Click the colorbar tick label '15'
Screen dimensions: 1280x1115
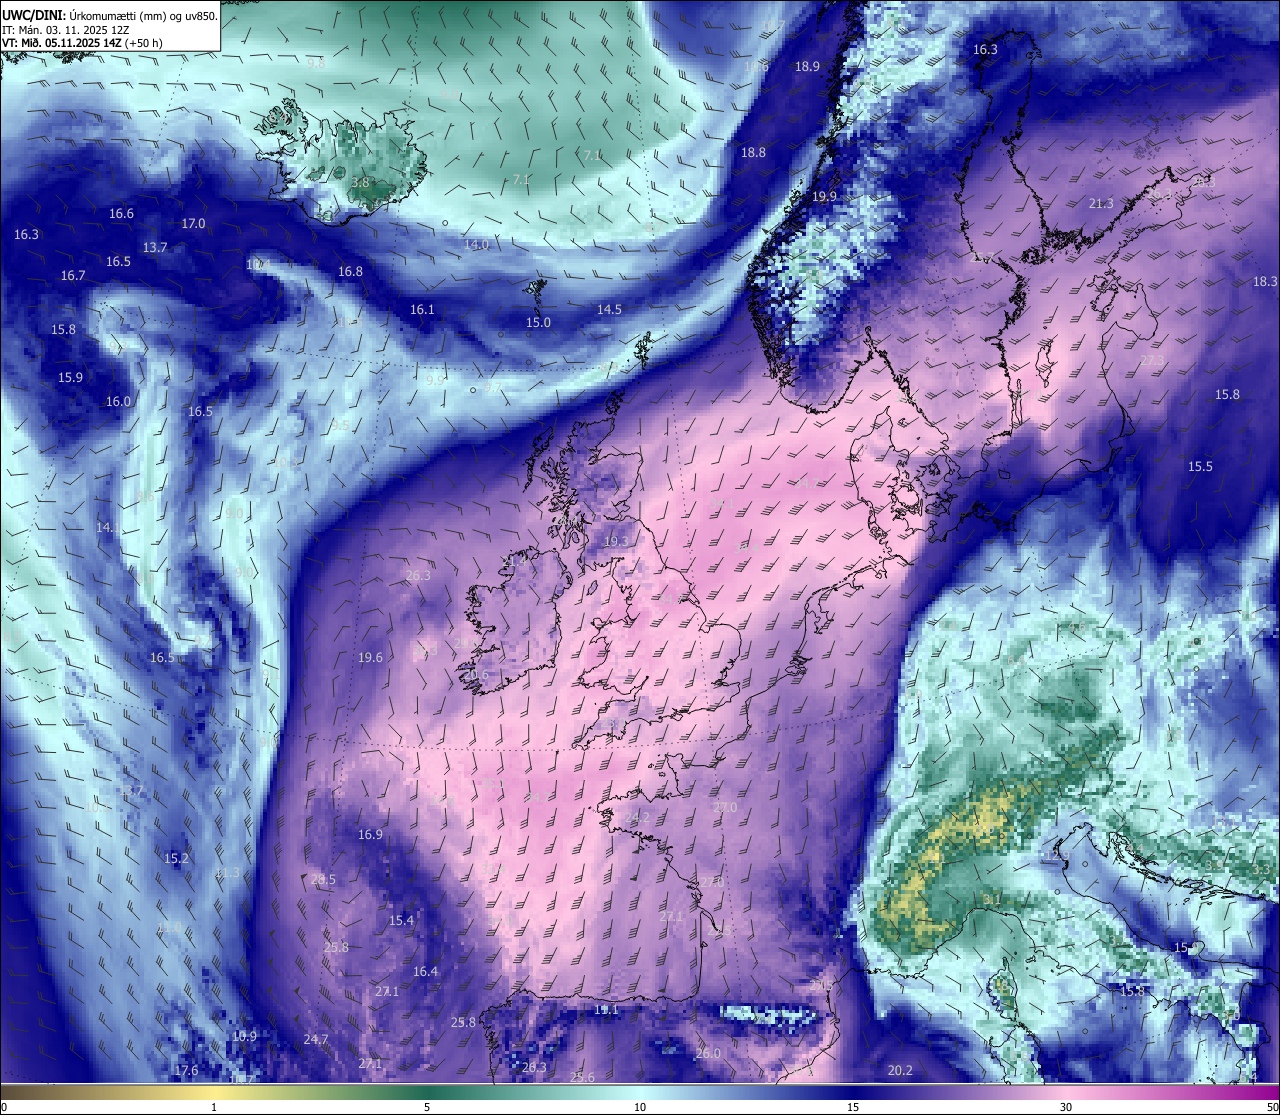click(x=853, y=1107)
